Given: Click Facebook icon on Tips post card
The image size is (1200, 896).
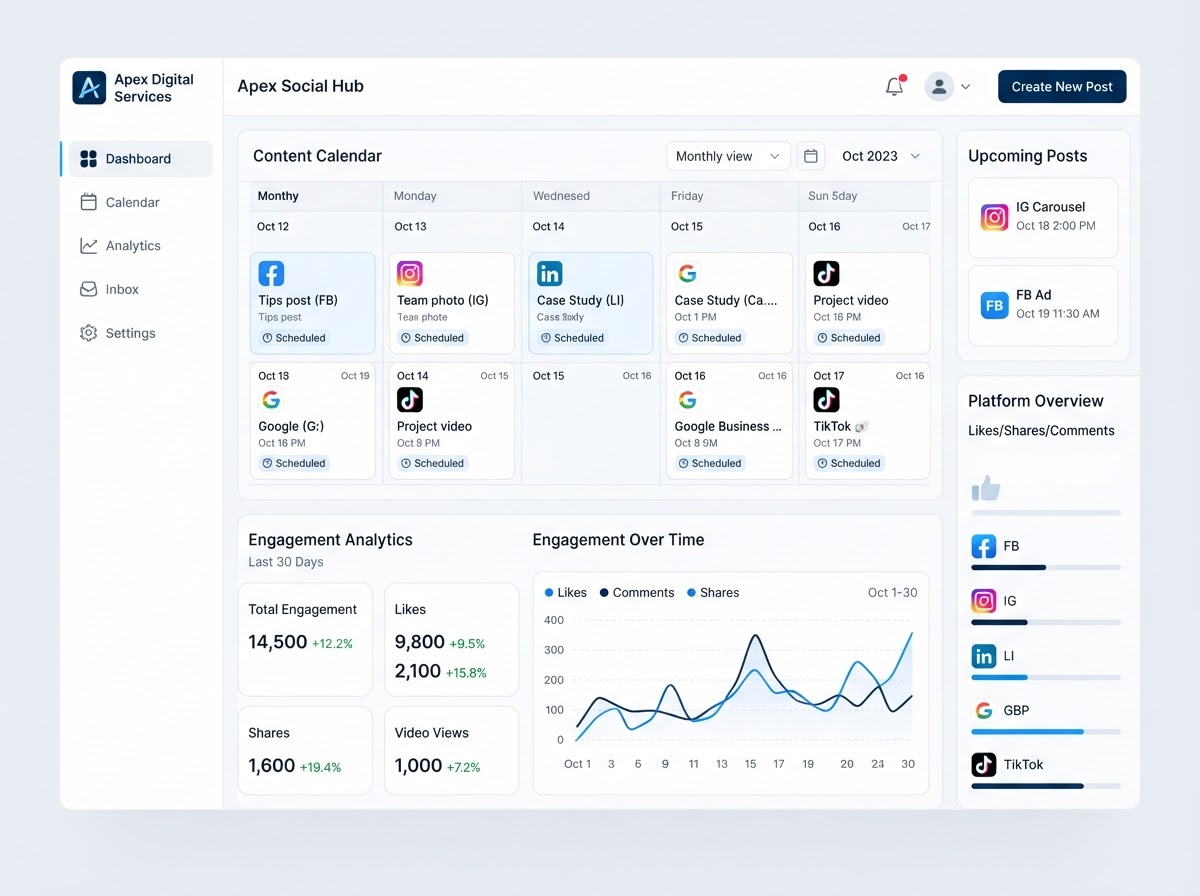Looking at the screenshot, I should (x=271, y=273).
